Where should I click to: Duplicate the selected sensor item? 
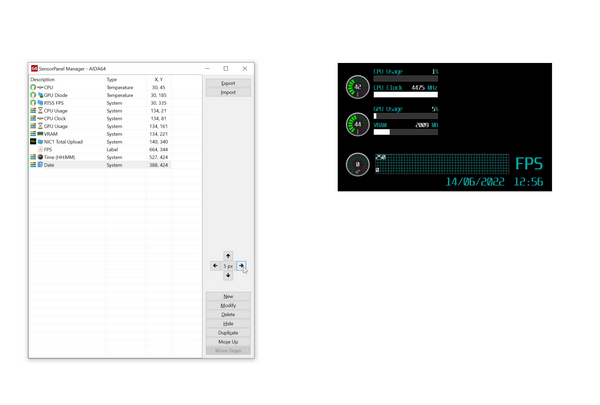point(228,332)
